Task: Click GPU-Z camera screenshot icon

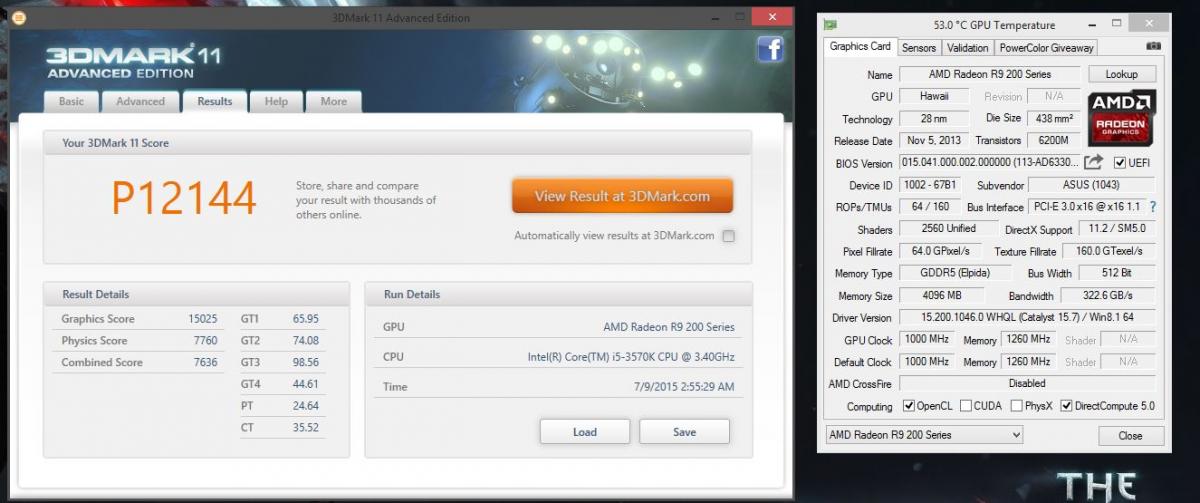Action: pyautogui.click(x=1153, y=46)
